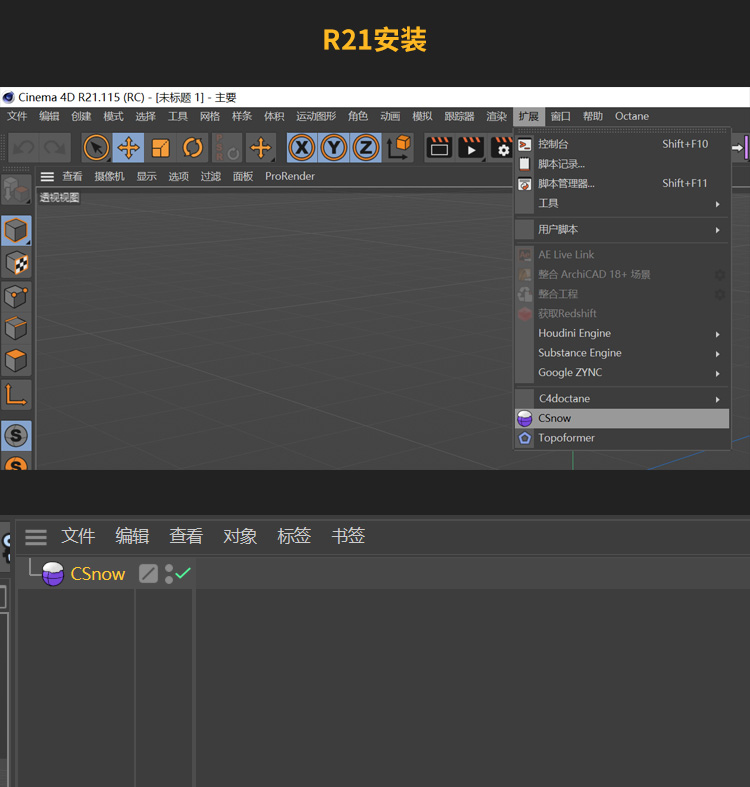Image resolution: width=750 pixels, height=787 pixels.
Task: Toggle CSnow green enable checkmark
Action: (183, 573)
